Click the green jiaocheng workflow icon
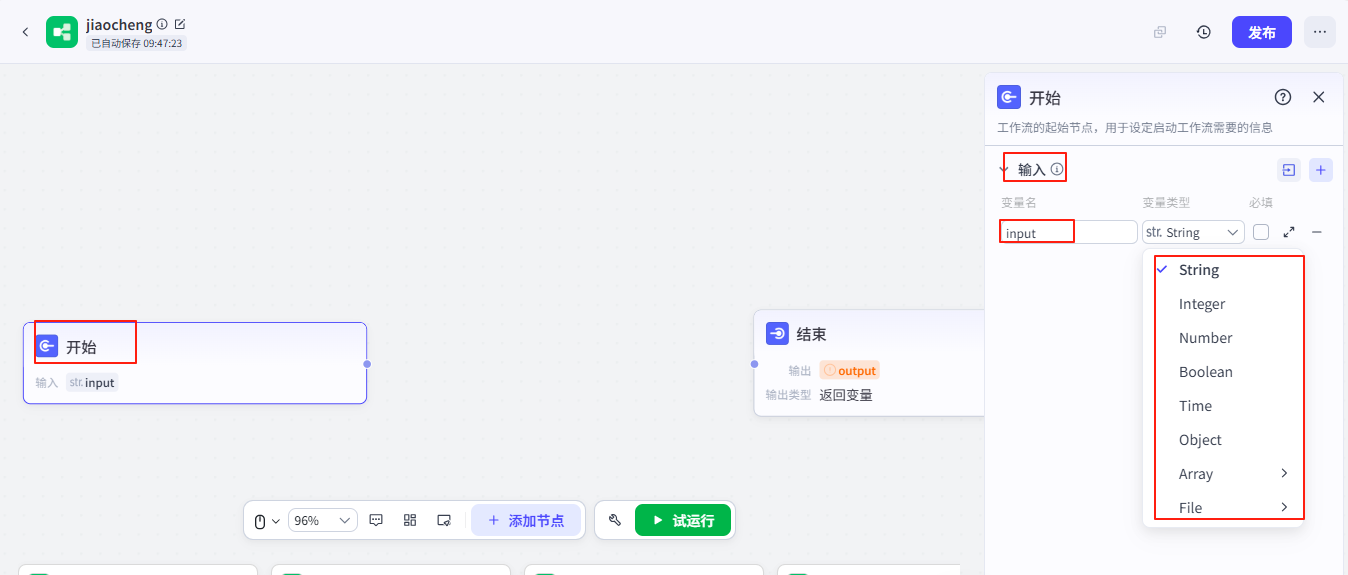Image resolution: width=1348 pixels, height=575 pixels. pyautogui.click(x=62, y=32)
